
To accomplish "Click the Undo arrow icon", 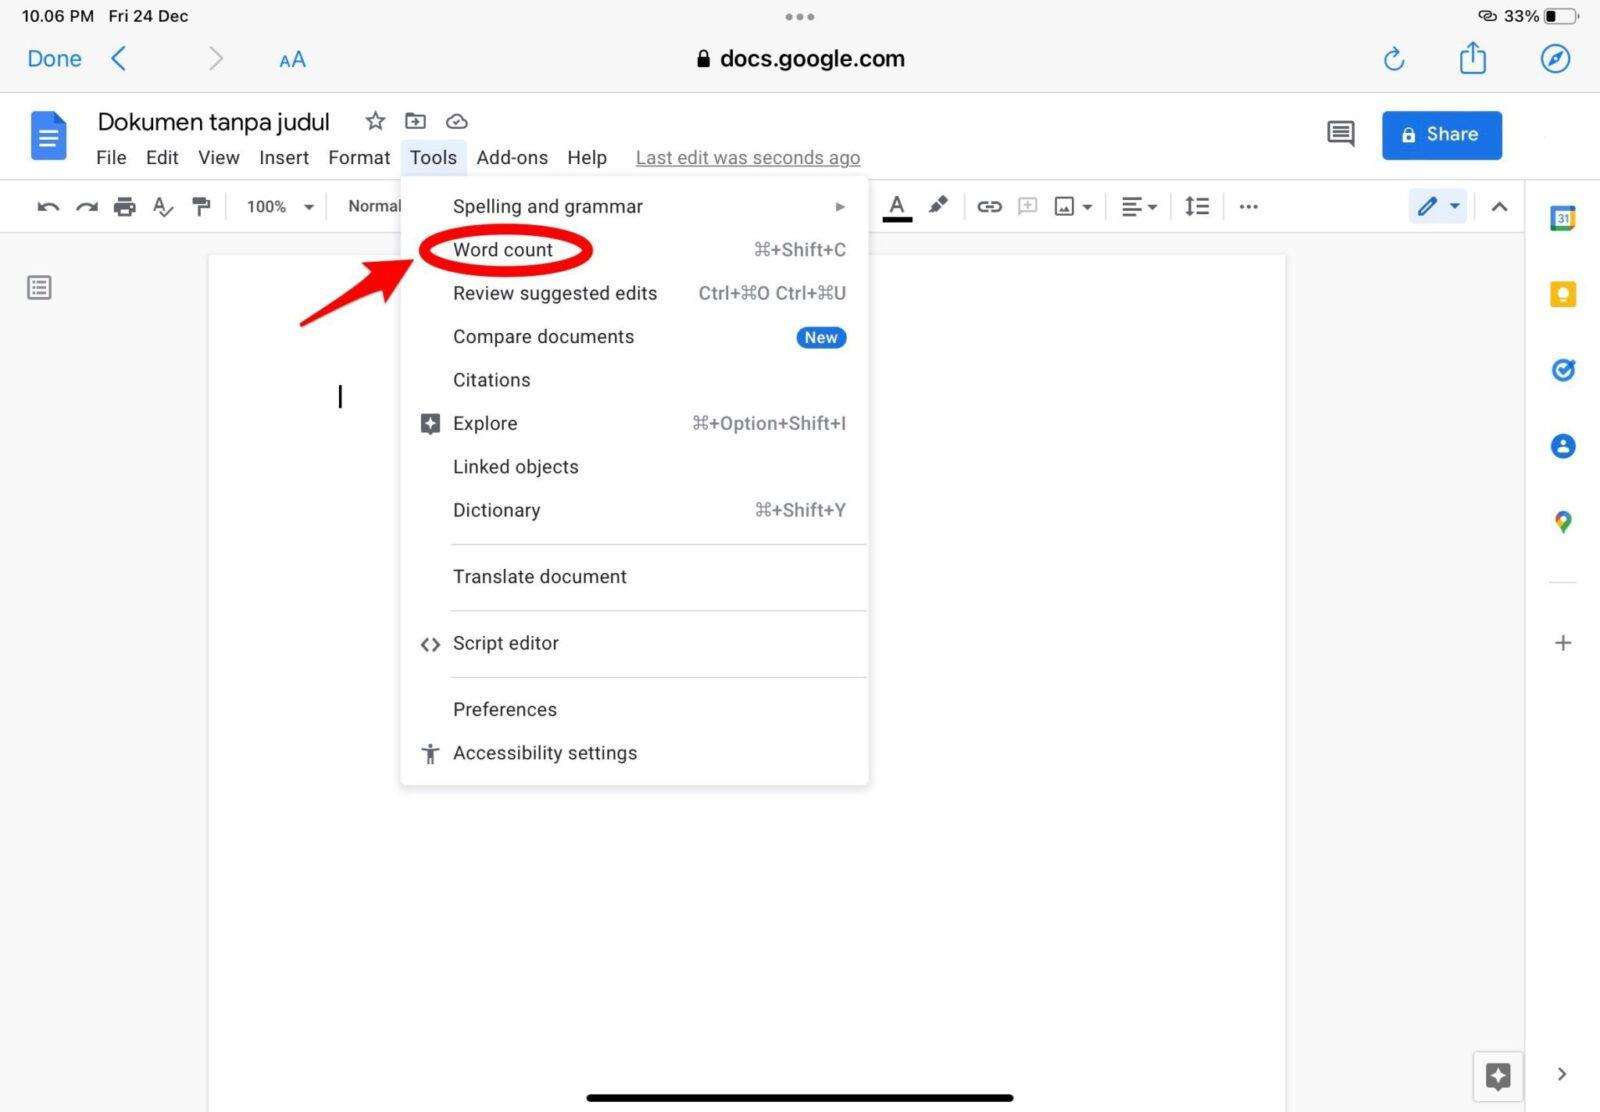I will pos(47,206).
